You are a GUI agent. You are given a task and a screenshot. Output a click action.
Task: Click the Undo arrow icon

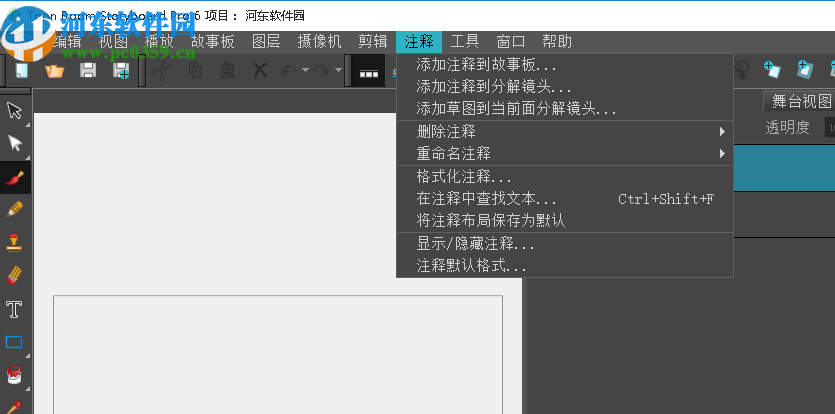coord(288,70)
